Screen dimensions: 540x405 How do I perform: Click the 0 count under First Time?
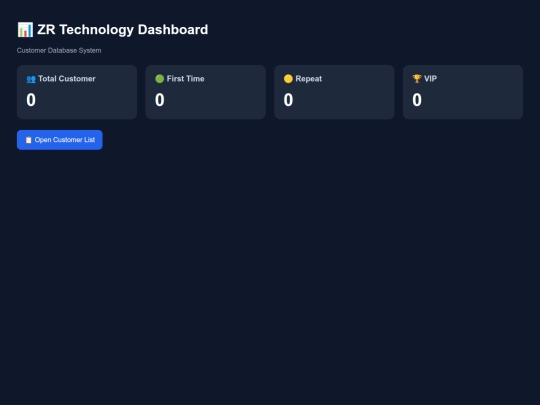[x=159, y=100]
